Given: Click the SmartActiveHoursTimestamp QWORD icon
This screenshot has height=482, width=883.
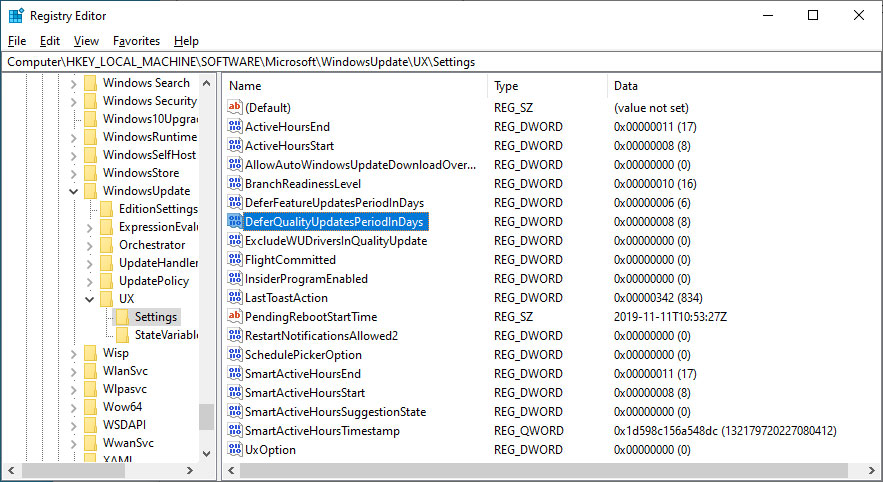Looking at the screenshot, I should pyautogui.click(x=235, y=430).
